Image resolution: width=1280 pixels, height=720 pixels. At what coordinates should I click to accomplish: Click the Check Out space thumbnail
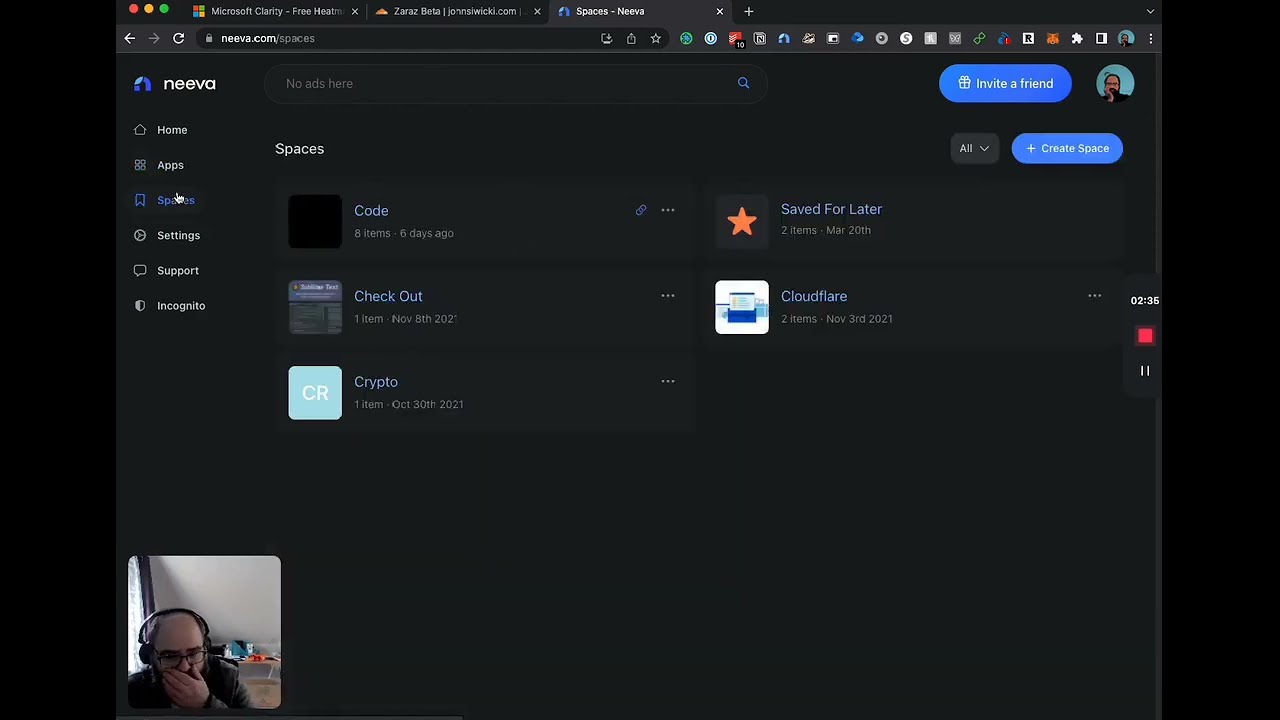(x=315, y=307)
